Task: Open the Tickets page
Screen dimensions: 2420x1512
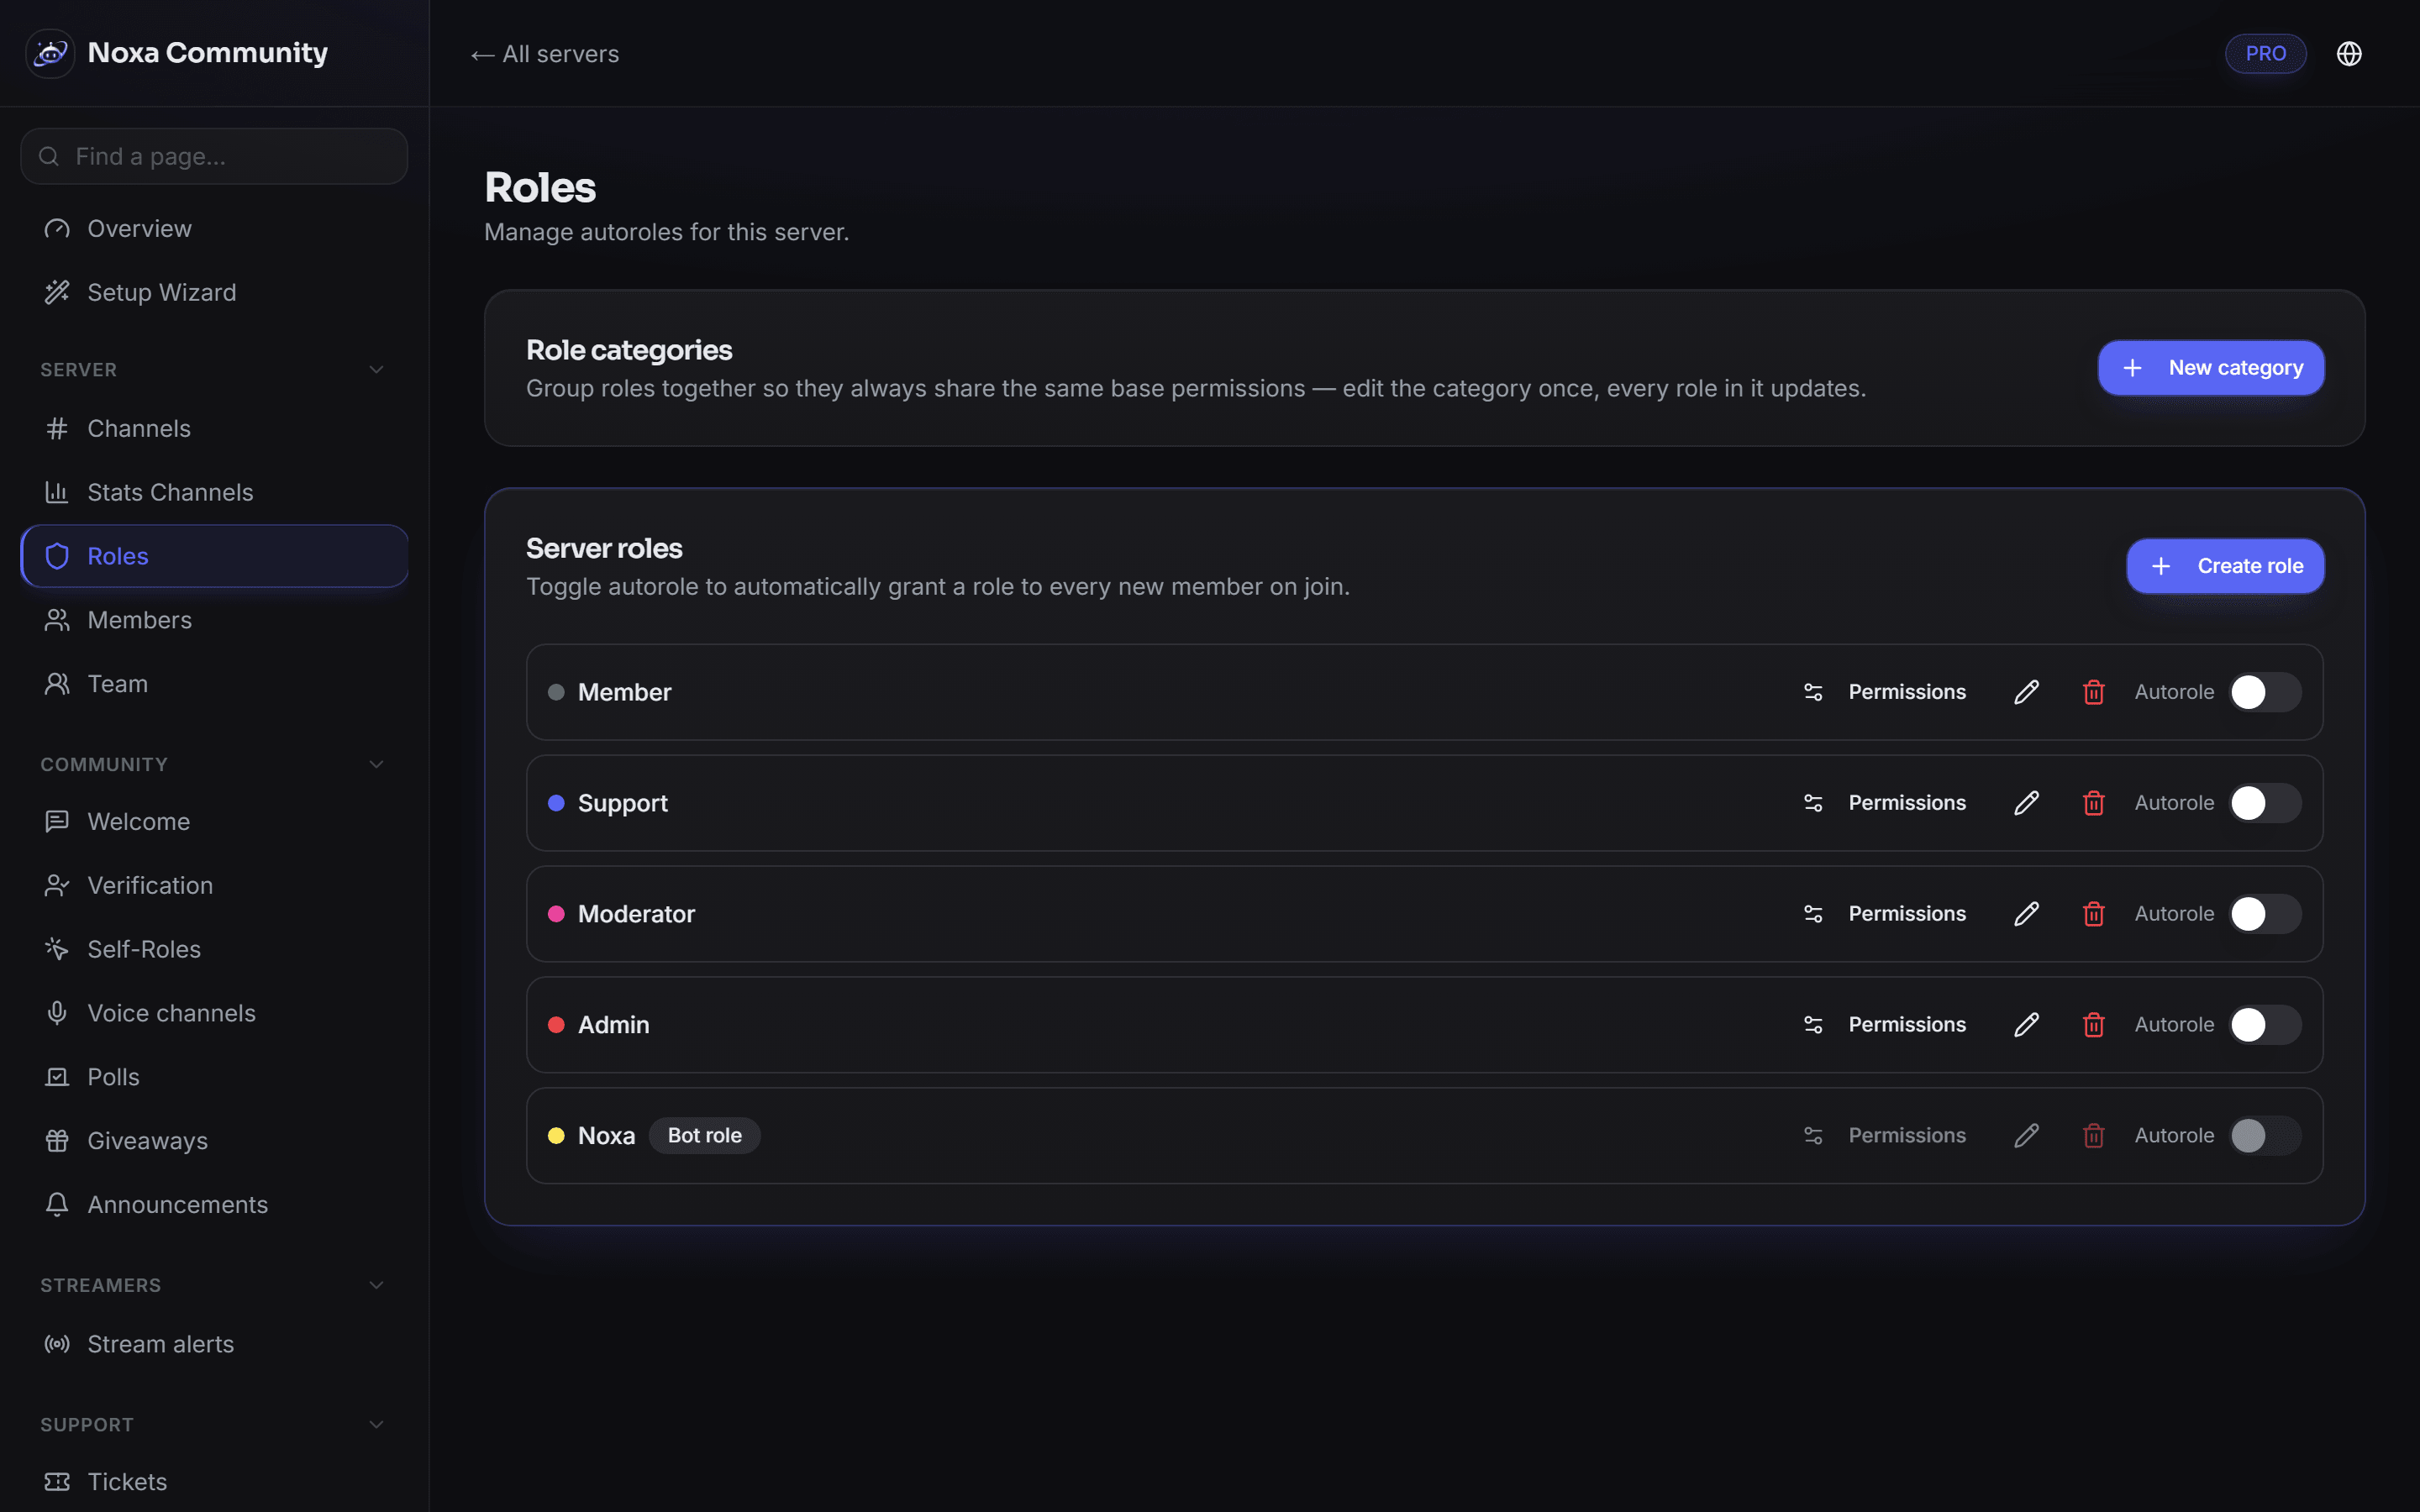Action: tap(214, 1482)
